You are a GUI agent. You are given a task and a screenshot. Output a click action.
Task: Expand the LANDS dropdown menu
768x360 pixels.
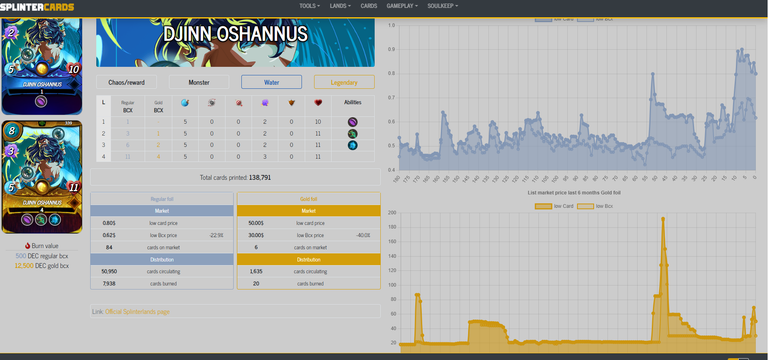[x=340, y=6]
